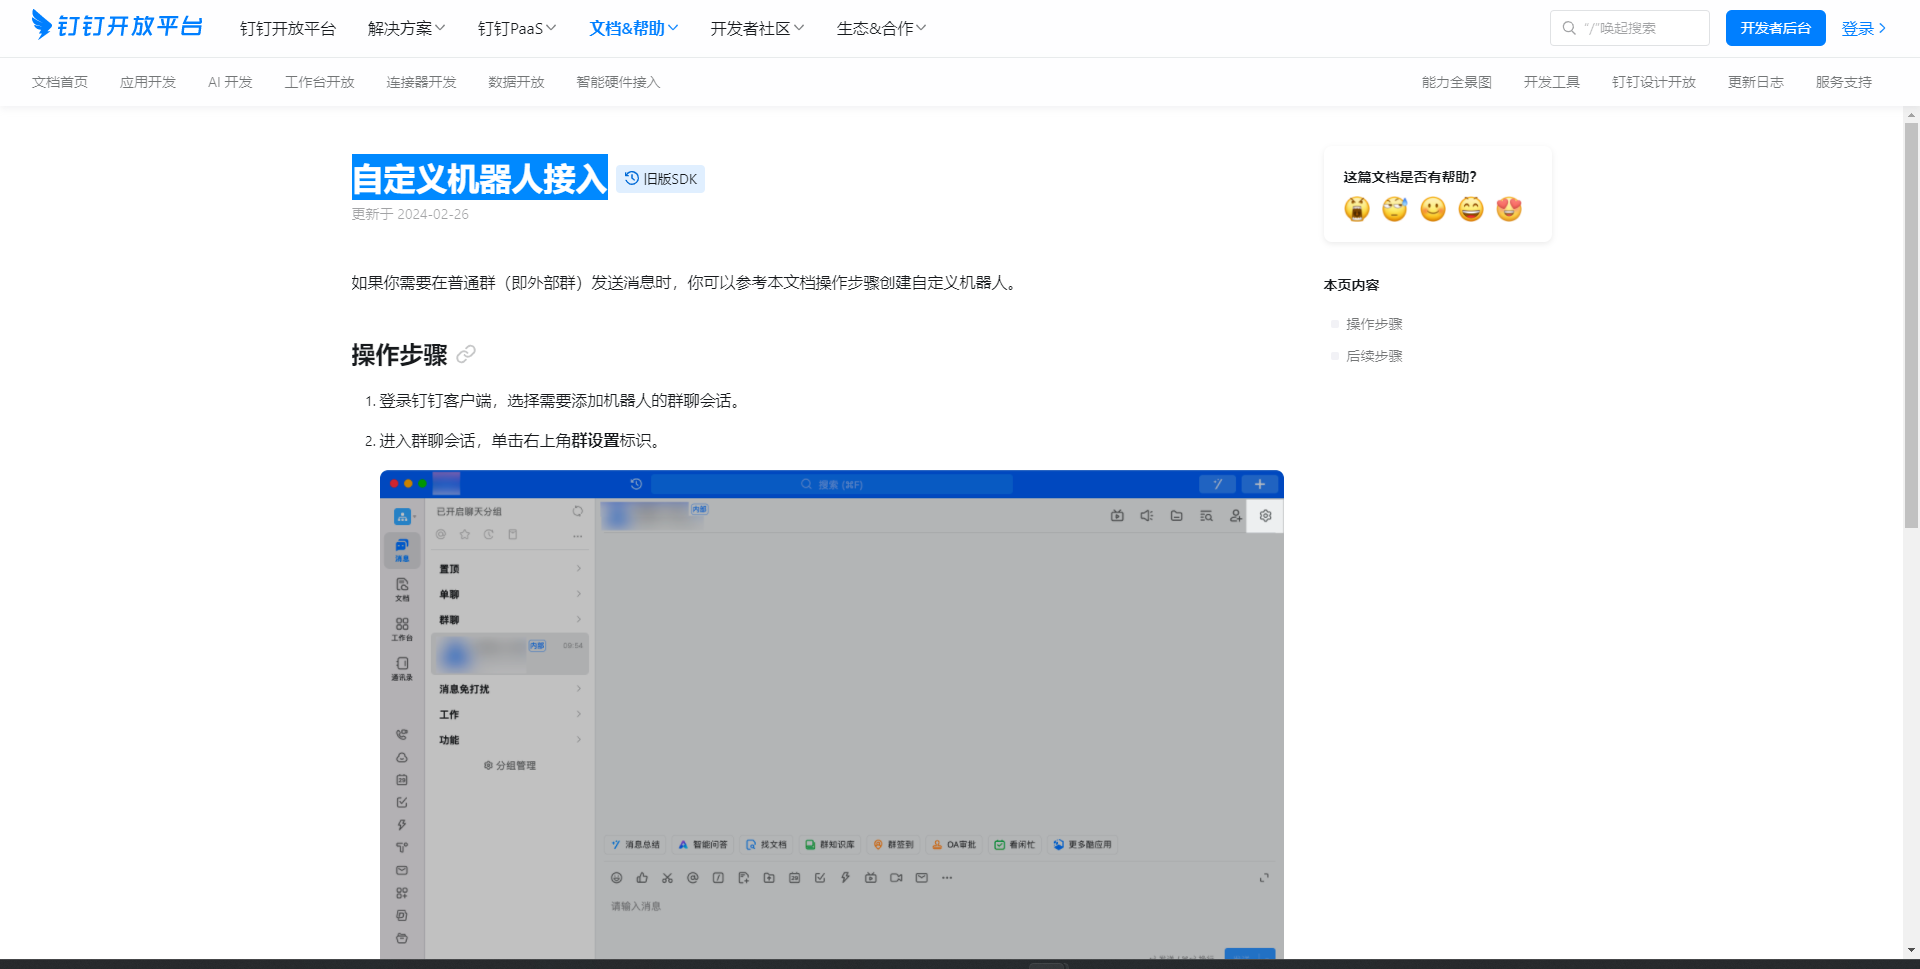
Task: Open the 开发工具 link
Action: click(1552, 82)
